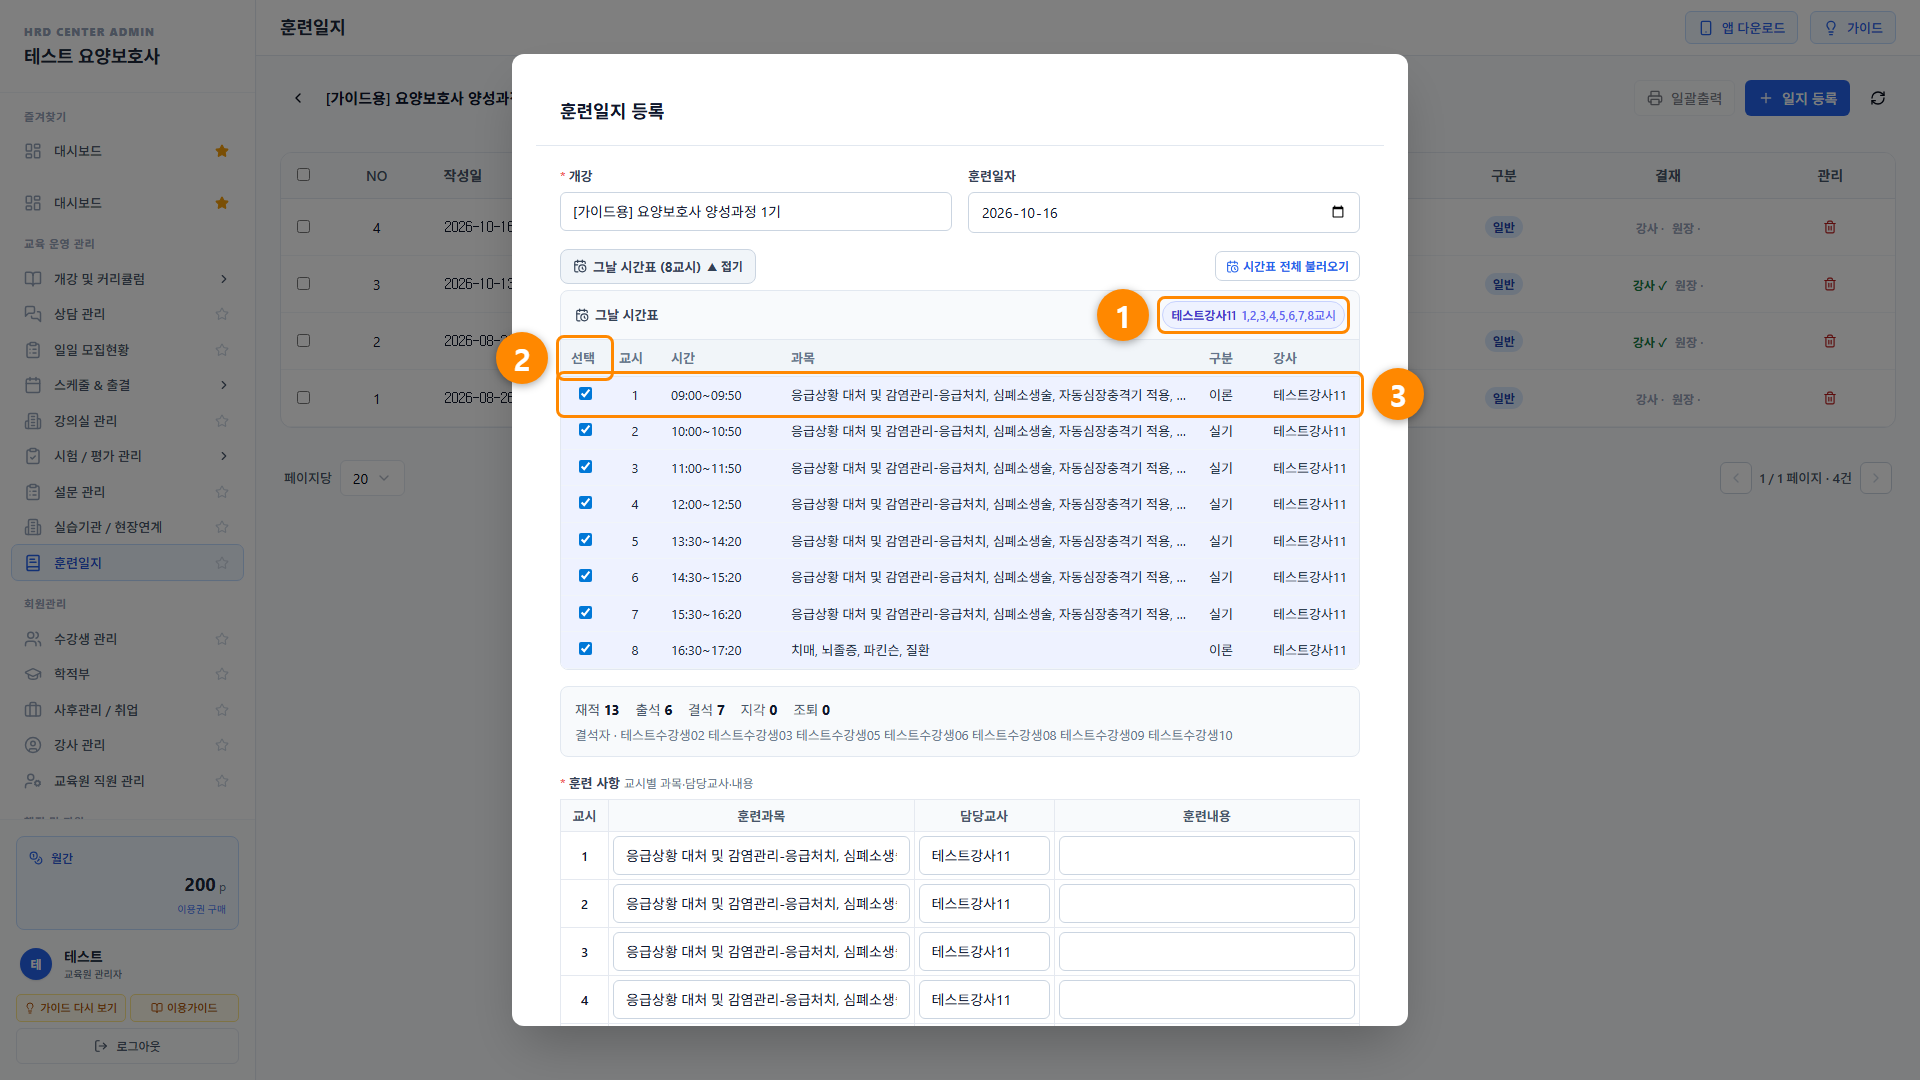Uncheck period 7 timetable checkbox

[x=585, y=613]
